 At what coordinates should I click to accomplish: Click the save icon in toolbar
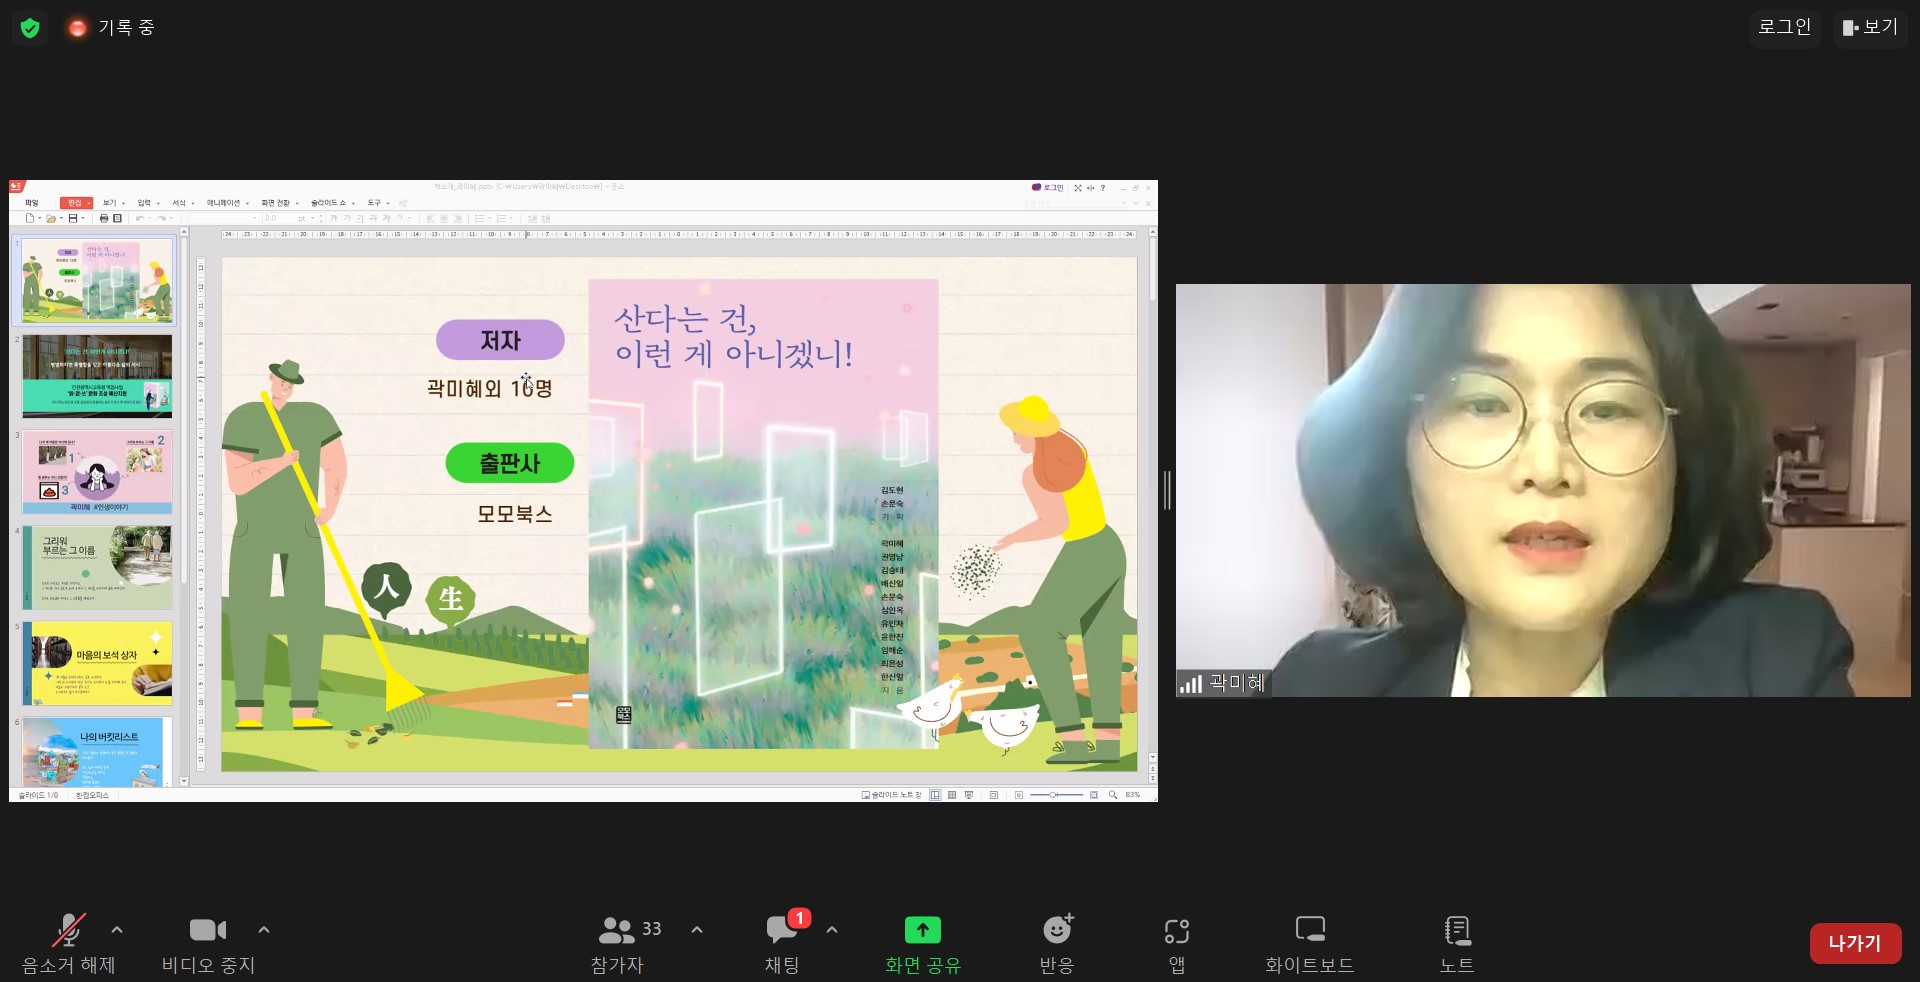pyautogui.click(x=72, y=218)
